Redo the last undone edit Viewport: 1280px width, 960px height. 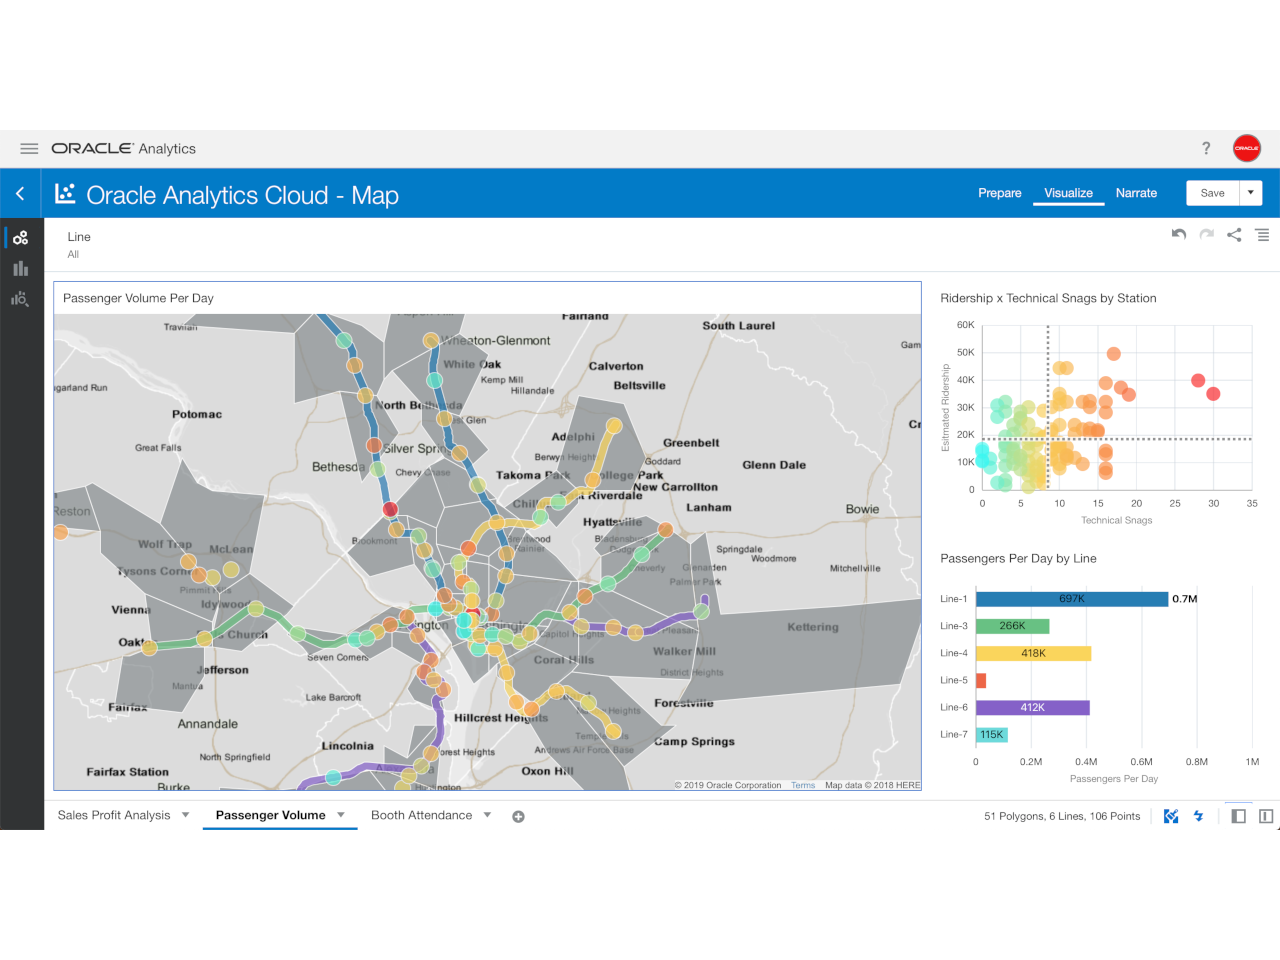1207,235
